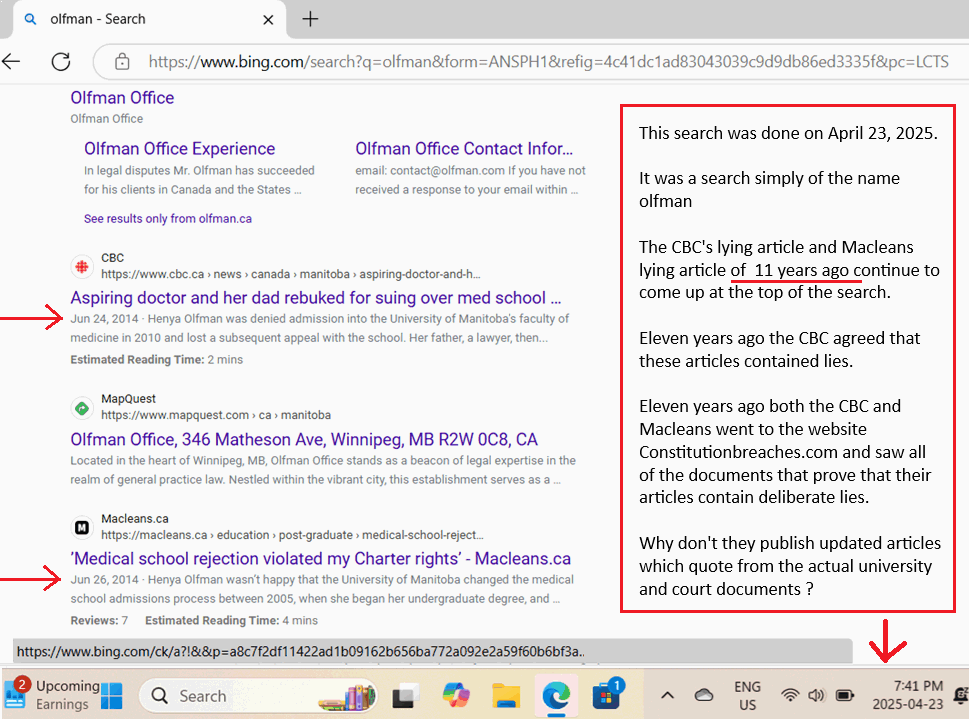Open site info lock icon
The width and height of the screenshot is (969, 719).
click(122, 62)
